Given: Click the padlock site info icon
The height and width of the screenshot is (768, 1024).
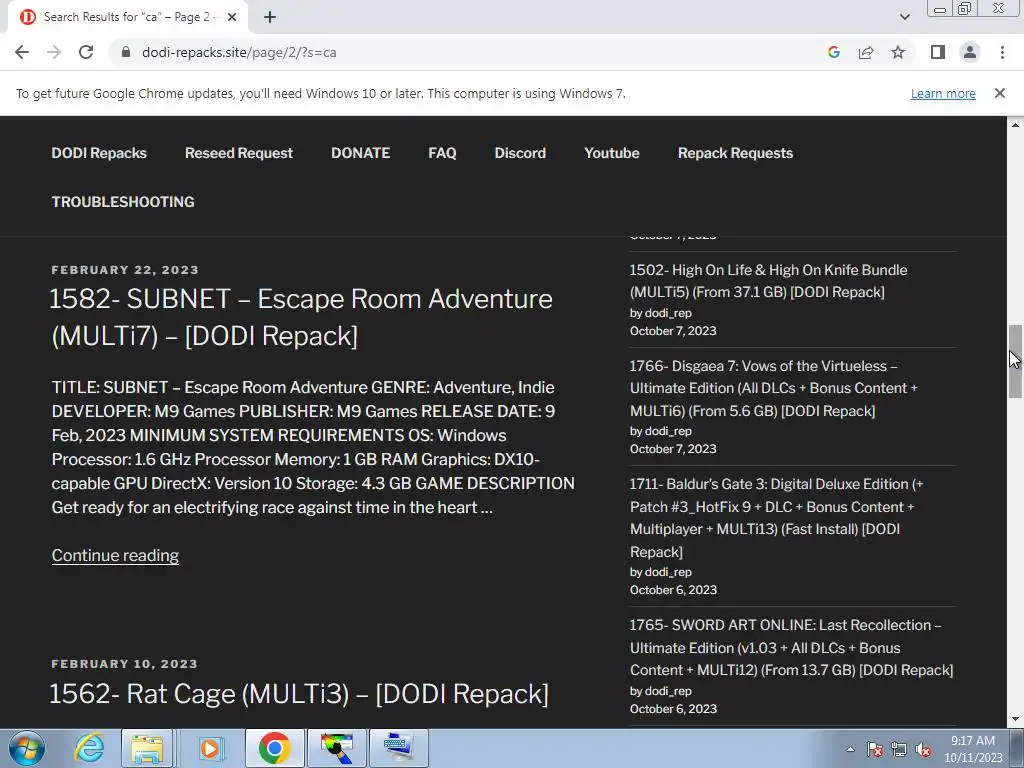Looking at the screenshot, I should [x=126, y=52].
